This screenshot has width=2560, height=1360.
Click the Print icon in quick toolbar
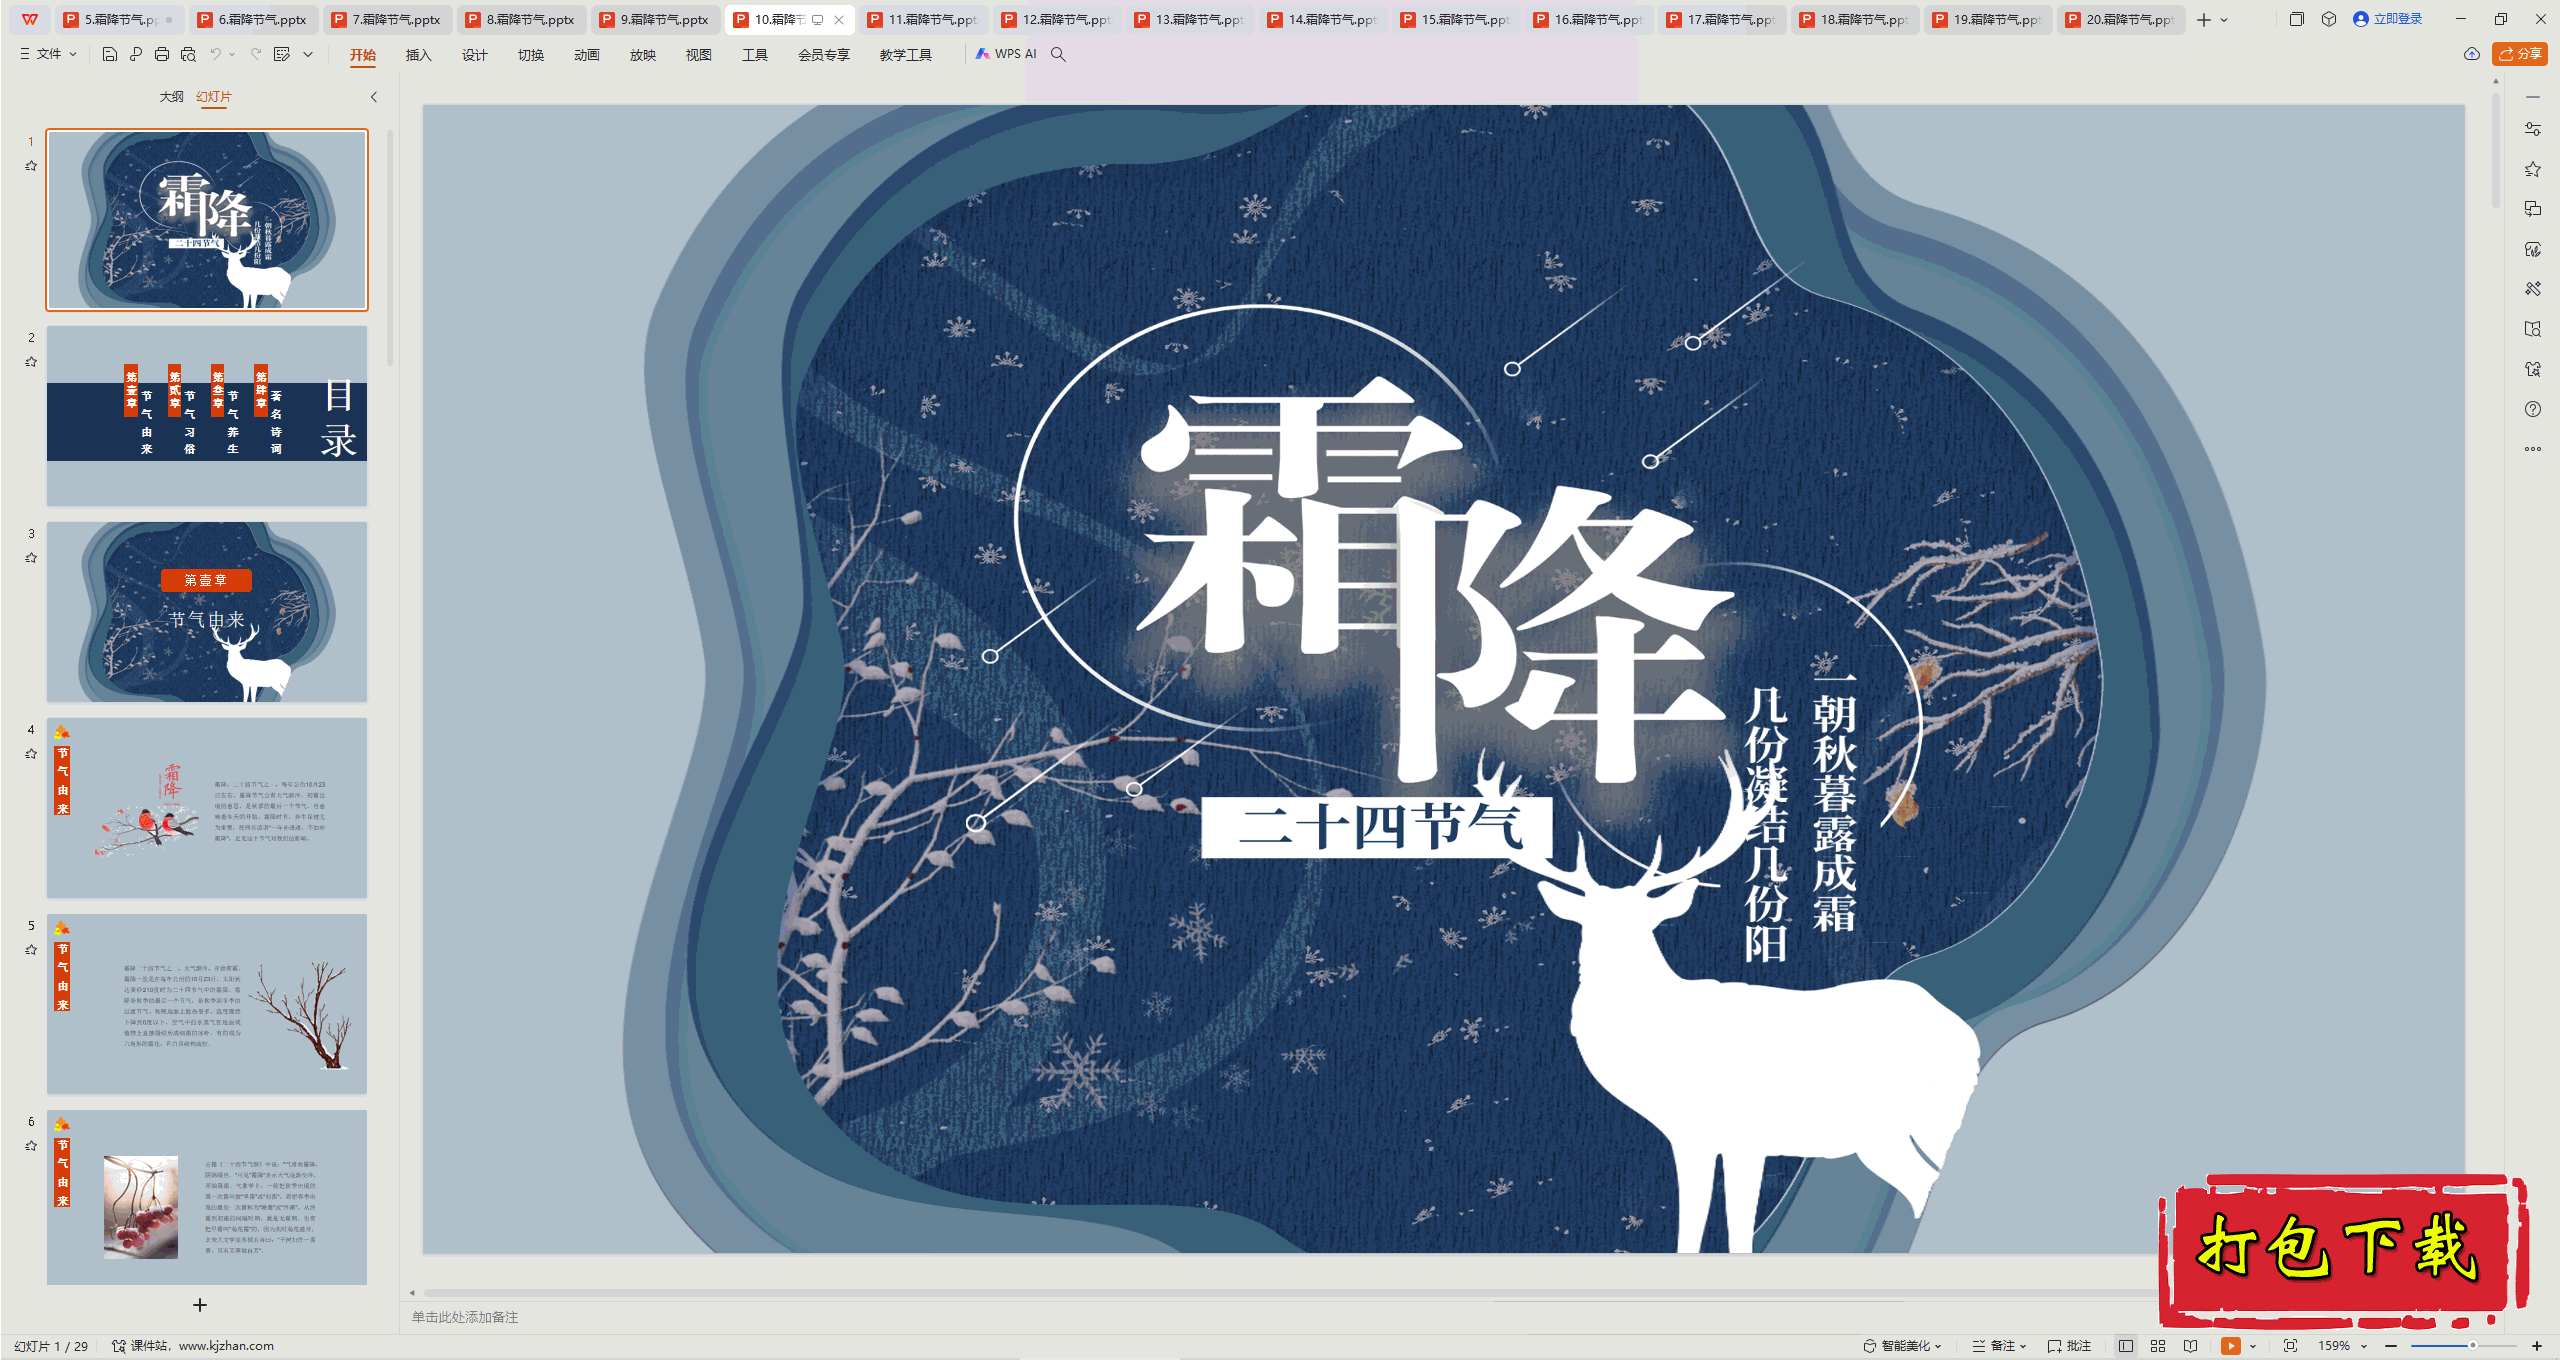[162, 54]
